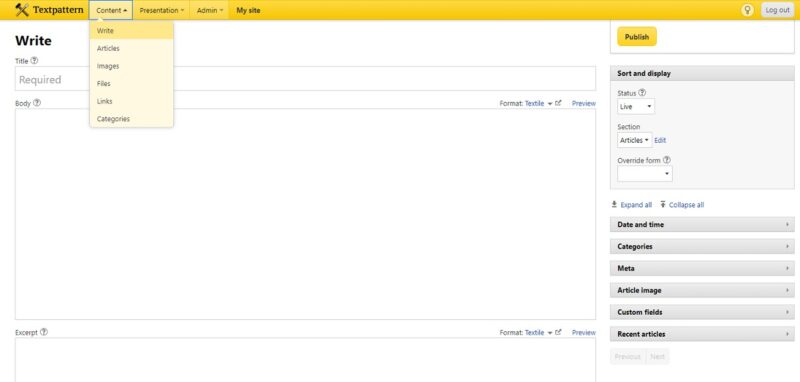Screen dimensions: 800x382
Task: Click the Title input field
Action: [x=305, y=79]
